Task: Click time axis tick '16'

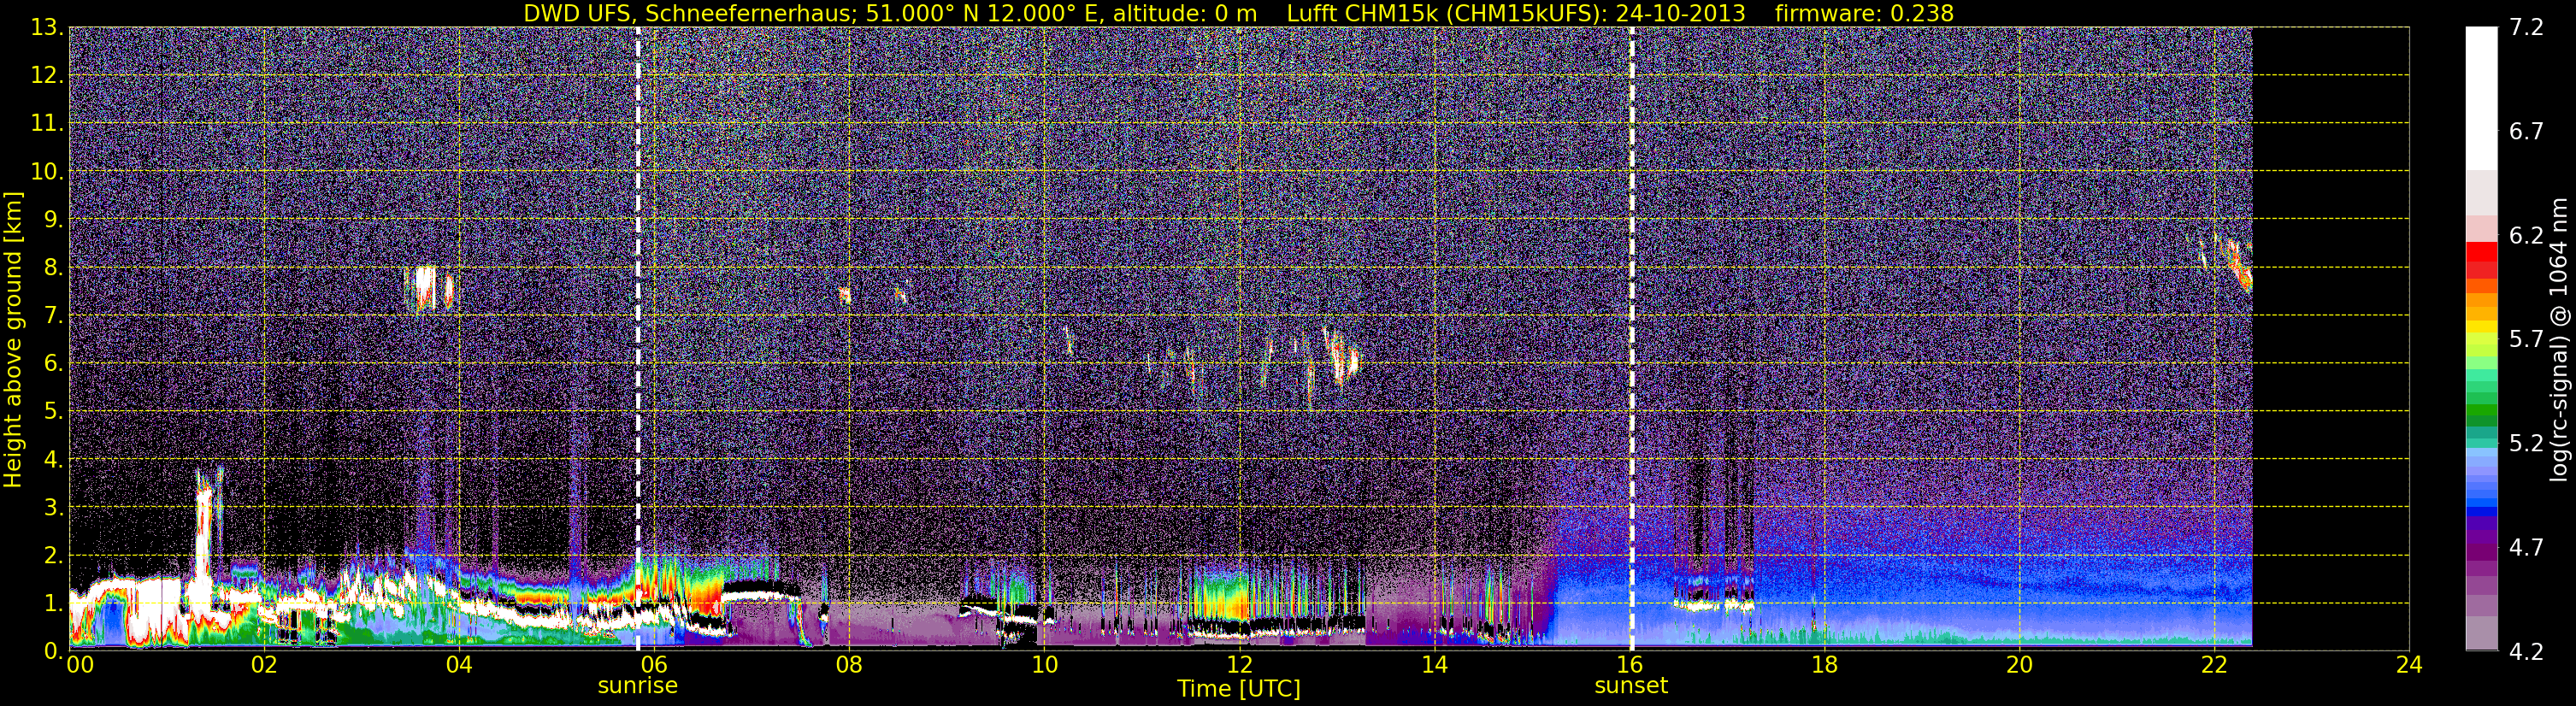Action: 1630,665
